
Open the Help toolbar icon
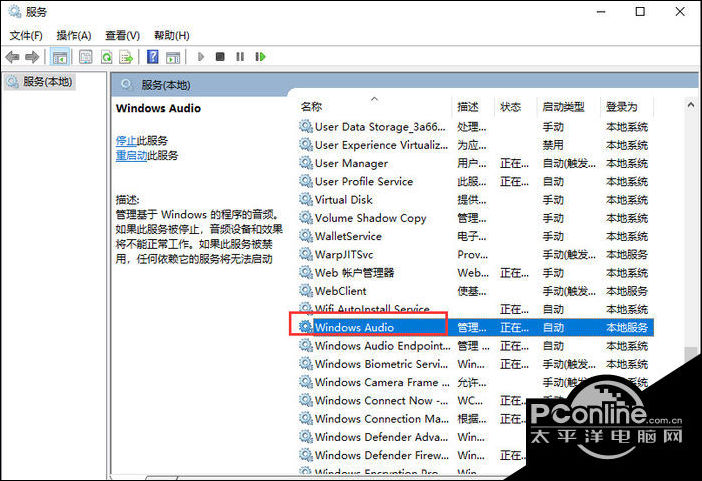coord(153,57)
